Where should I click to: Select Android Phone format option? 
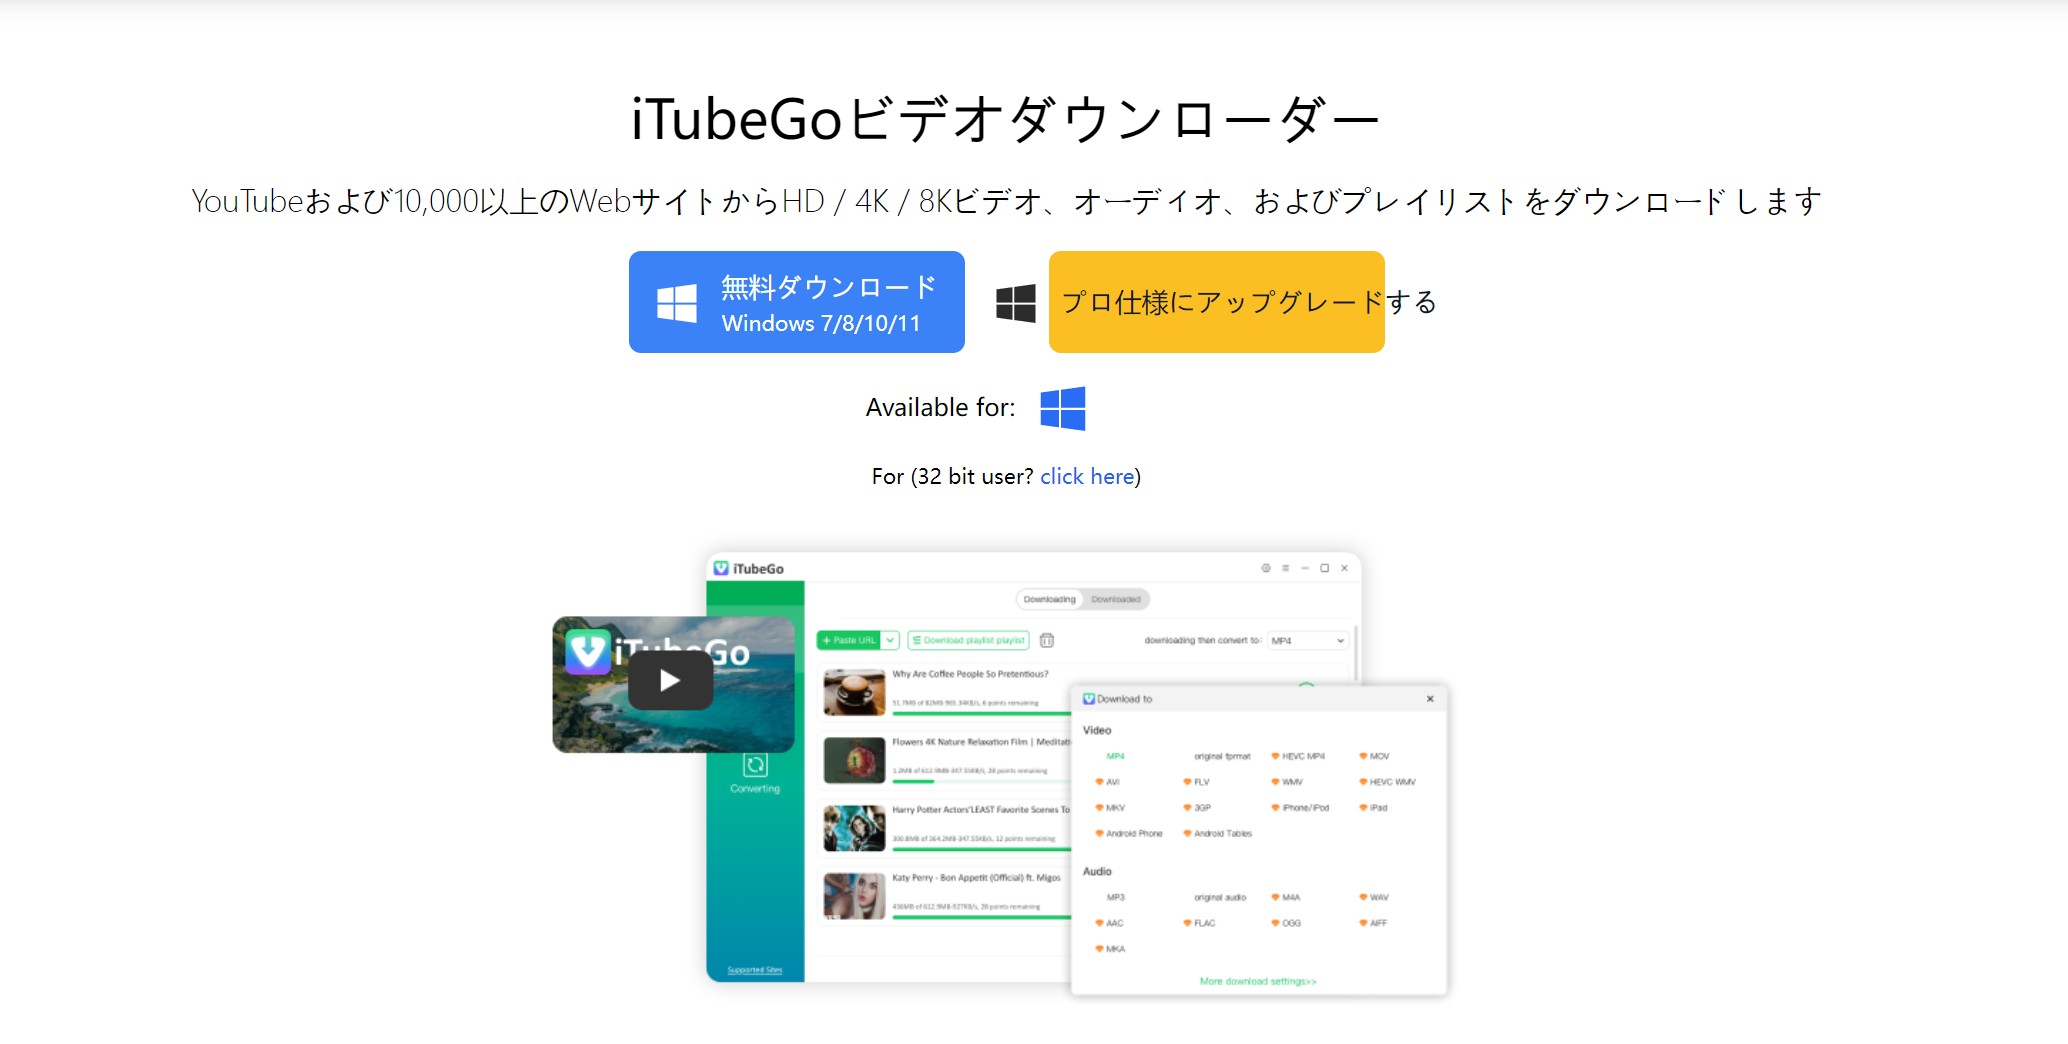(1129, 834)
